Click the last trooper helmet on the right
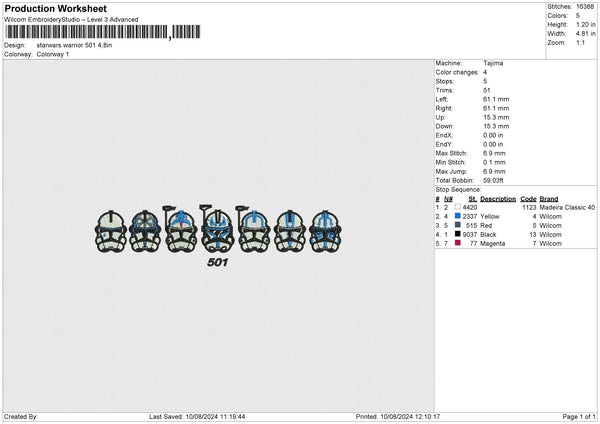 [325, 231]
